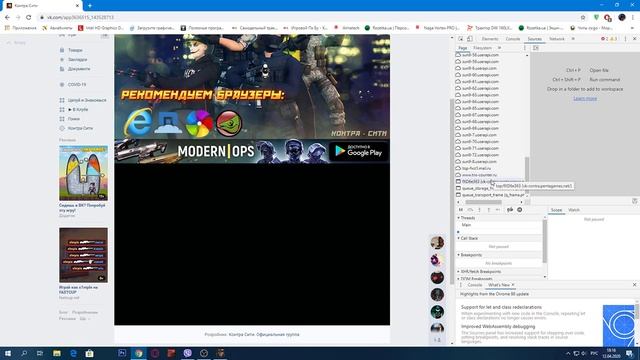Open the Chrome profile avatar

tap(622, 18)
